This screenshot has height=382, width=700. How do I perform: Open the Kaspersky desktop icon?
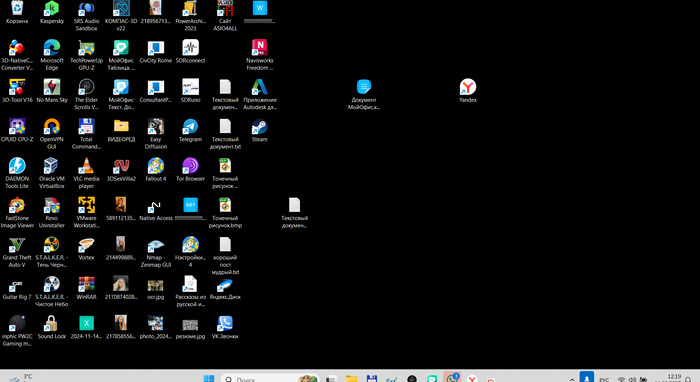(x=52, y=12)
